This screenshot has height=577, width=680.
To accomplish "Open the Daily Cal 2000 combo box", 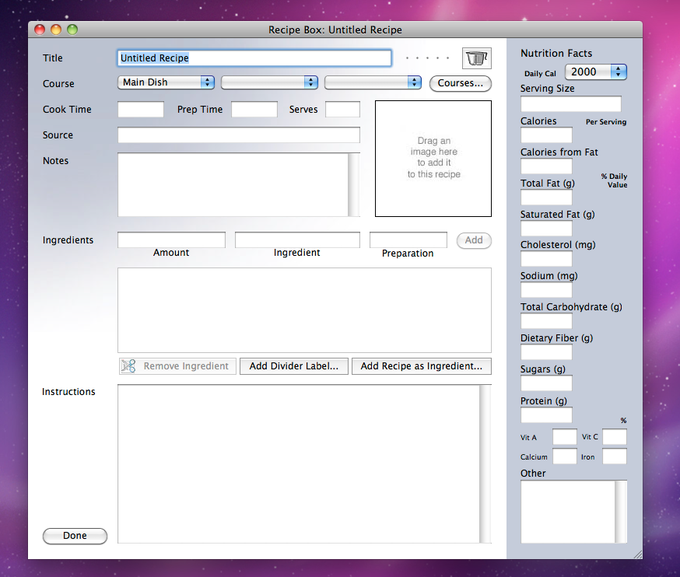I will click(596, 72).
